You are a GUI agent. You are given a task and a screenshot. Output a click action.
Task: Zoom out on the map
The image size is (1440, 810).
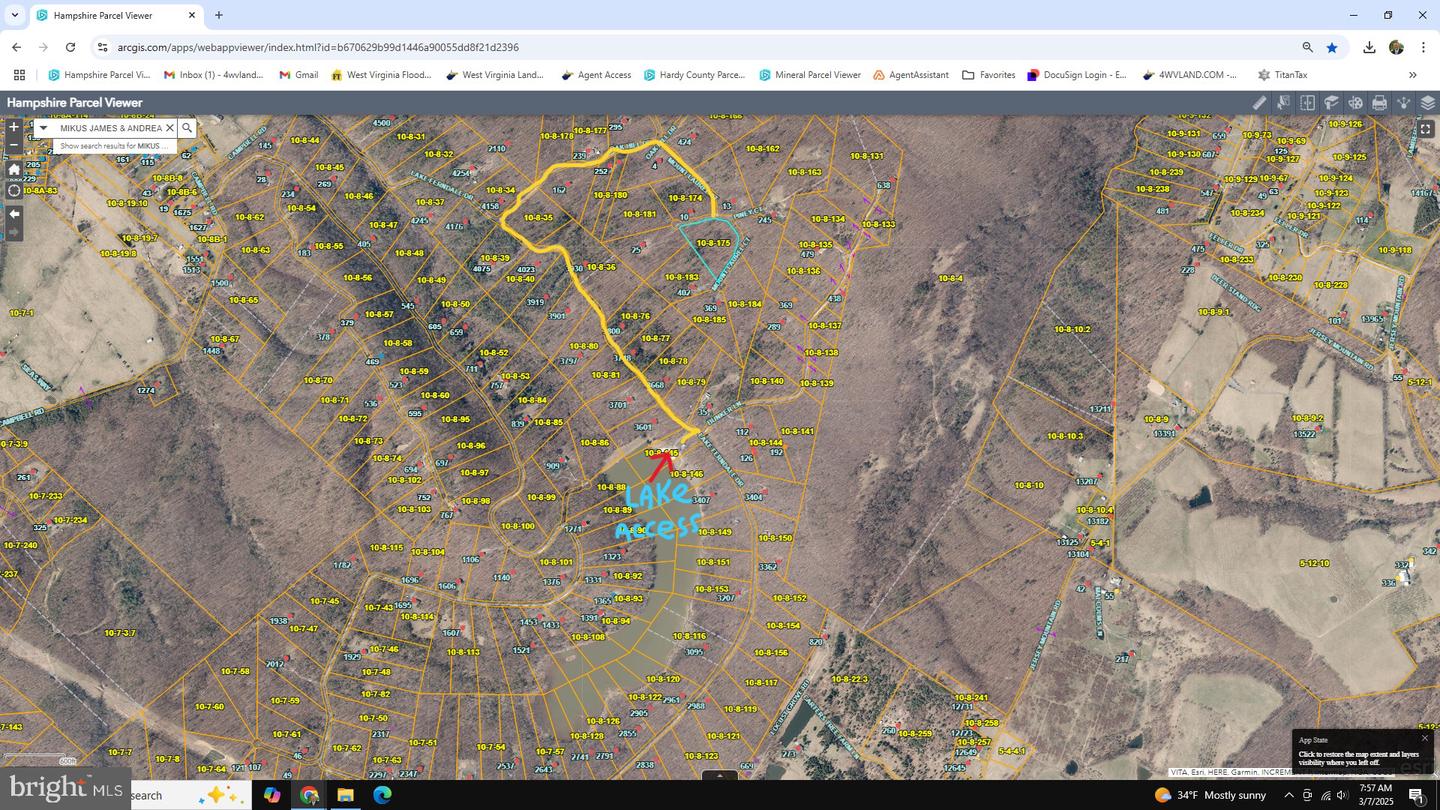click(x=14, y=145)
